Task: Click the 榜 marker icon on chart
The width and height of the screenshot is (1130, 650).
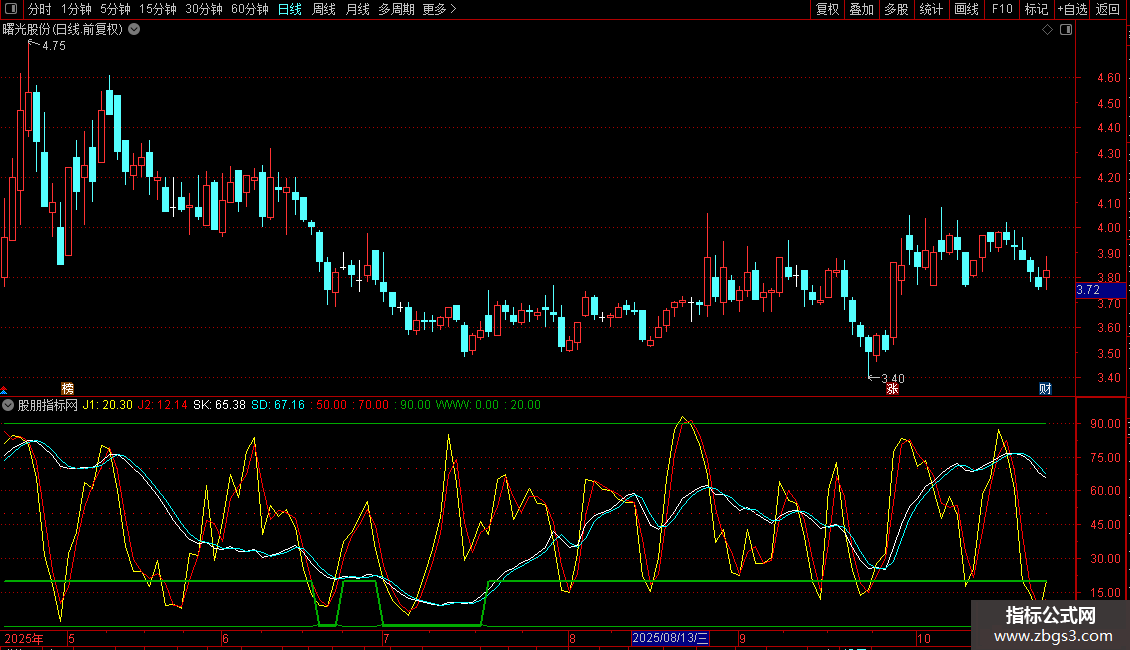Action: tap(68, 389)
